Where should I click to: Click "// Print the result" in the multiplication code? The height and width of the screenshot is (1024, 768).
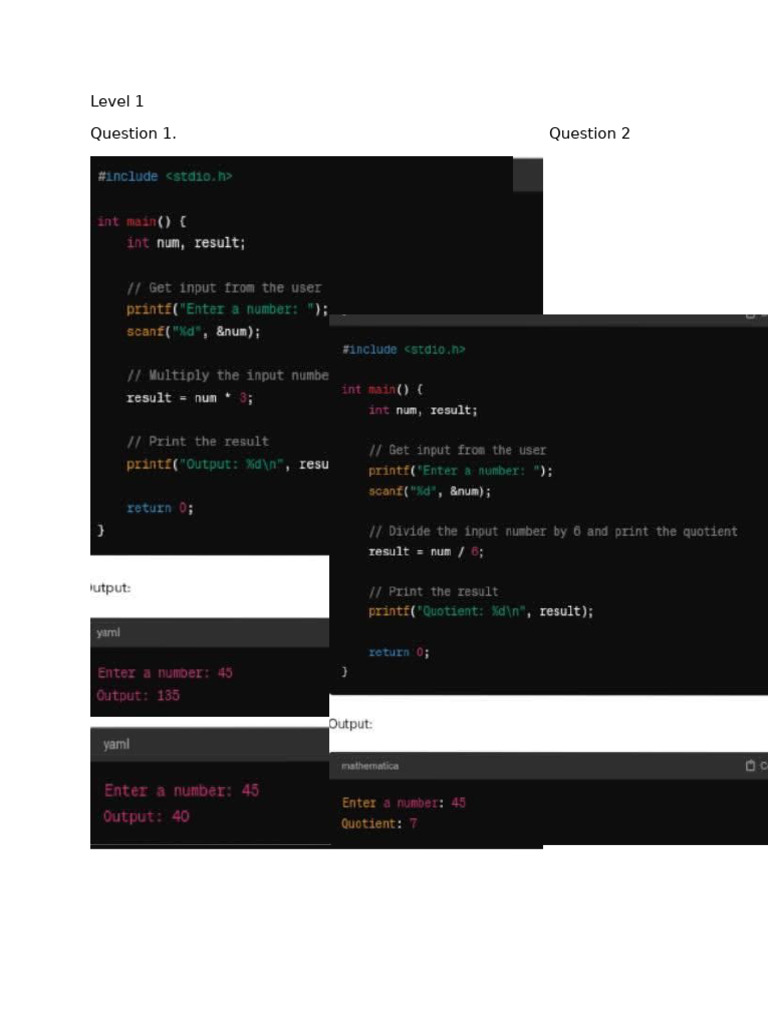[x=197, y=441]
